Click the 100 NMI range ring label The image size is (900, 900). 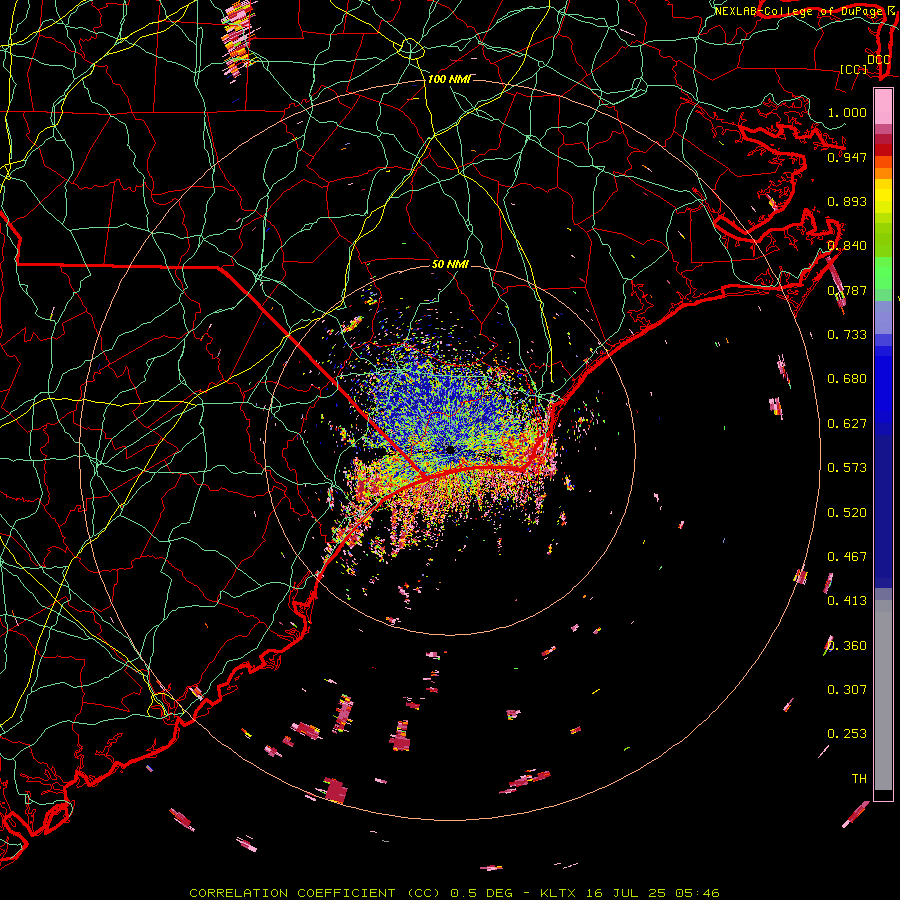(x=449, y=79)
